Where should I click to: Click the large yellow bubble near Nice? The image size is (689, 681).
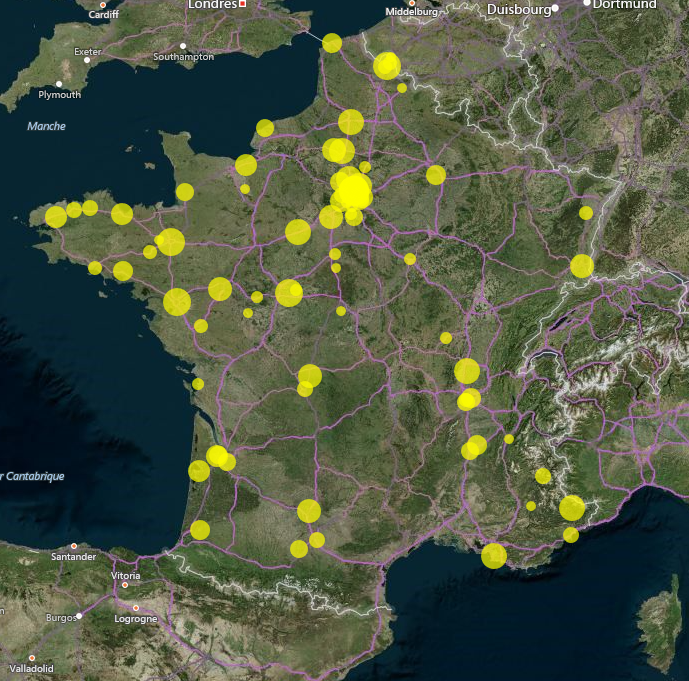(572, 508)
